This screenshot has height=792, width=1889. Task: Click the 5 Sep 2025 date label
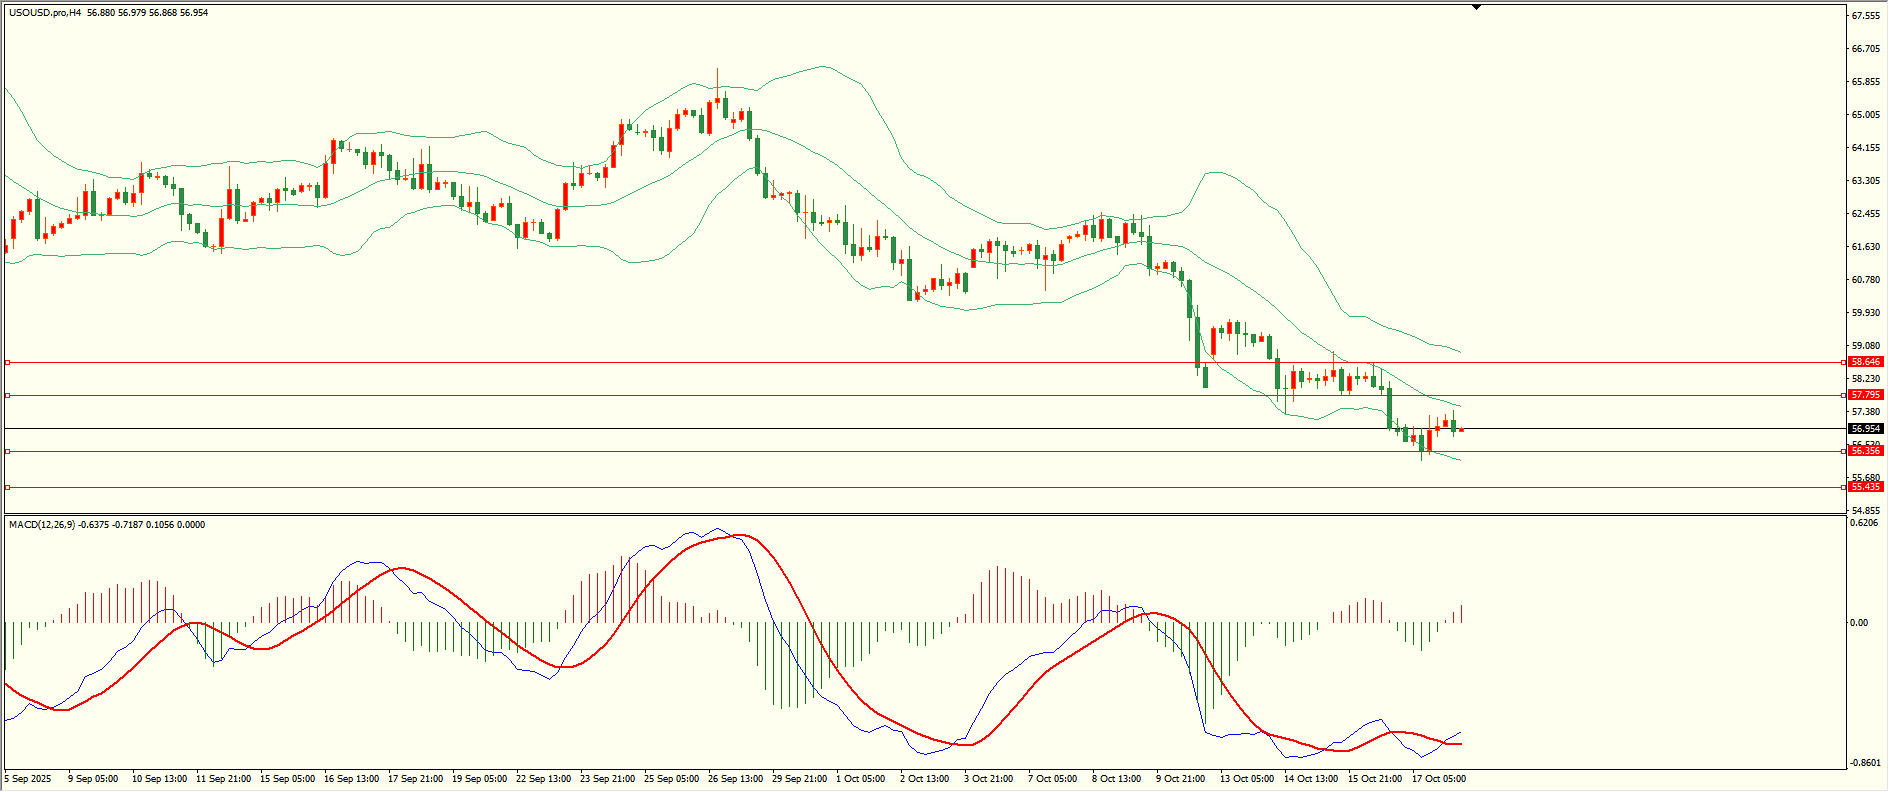point(28,779)
